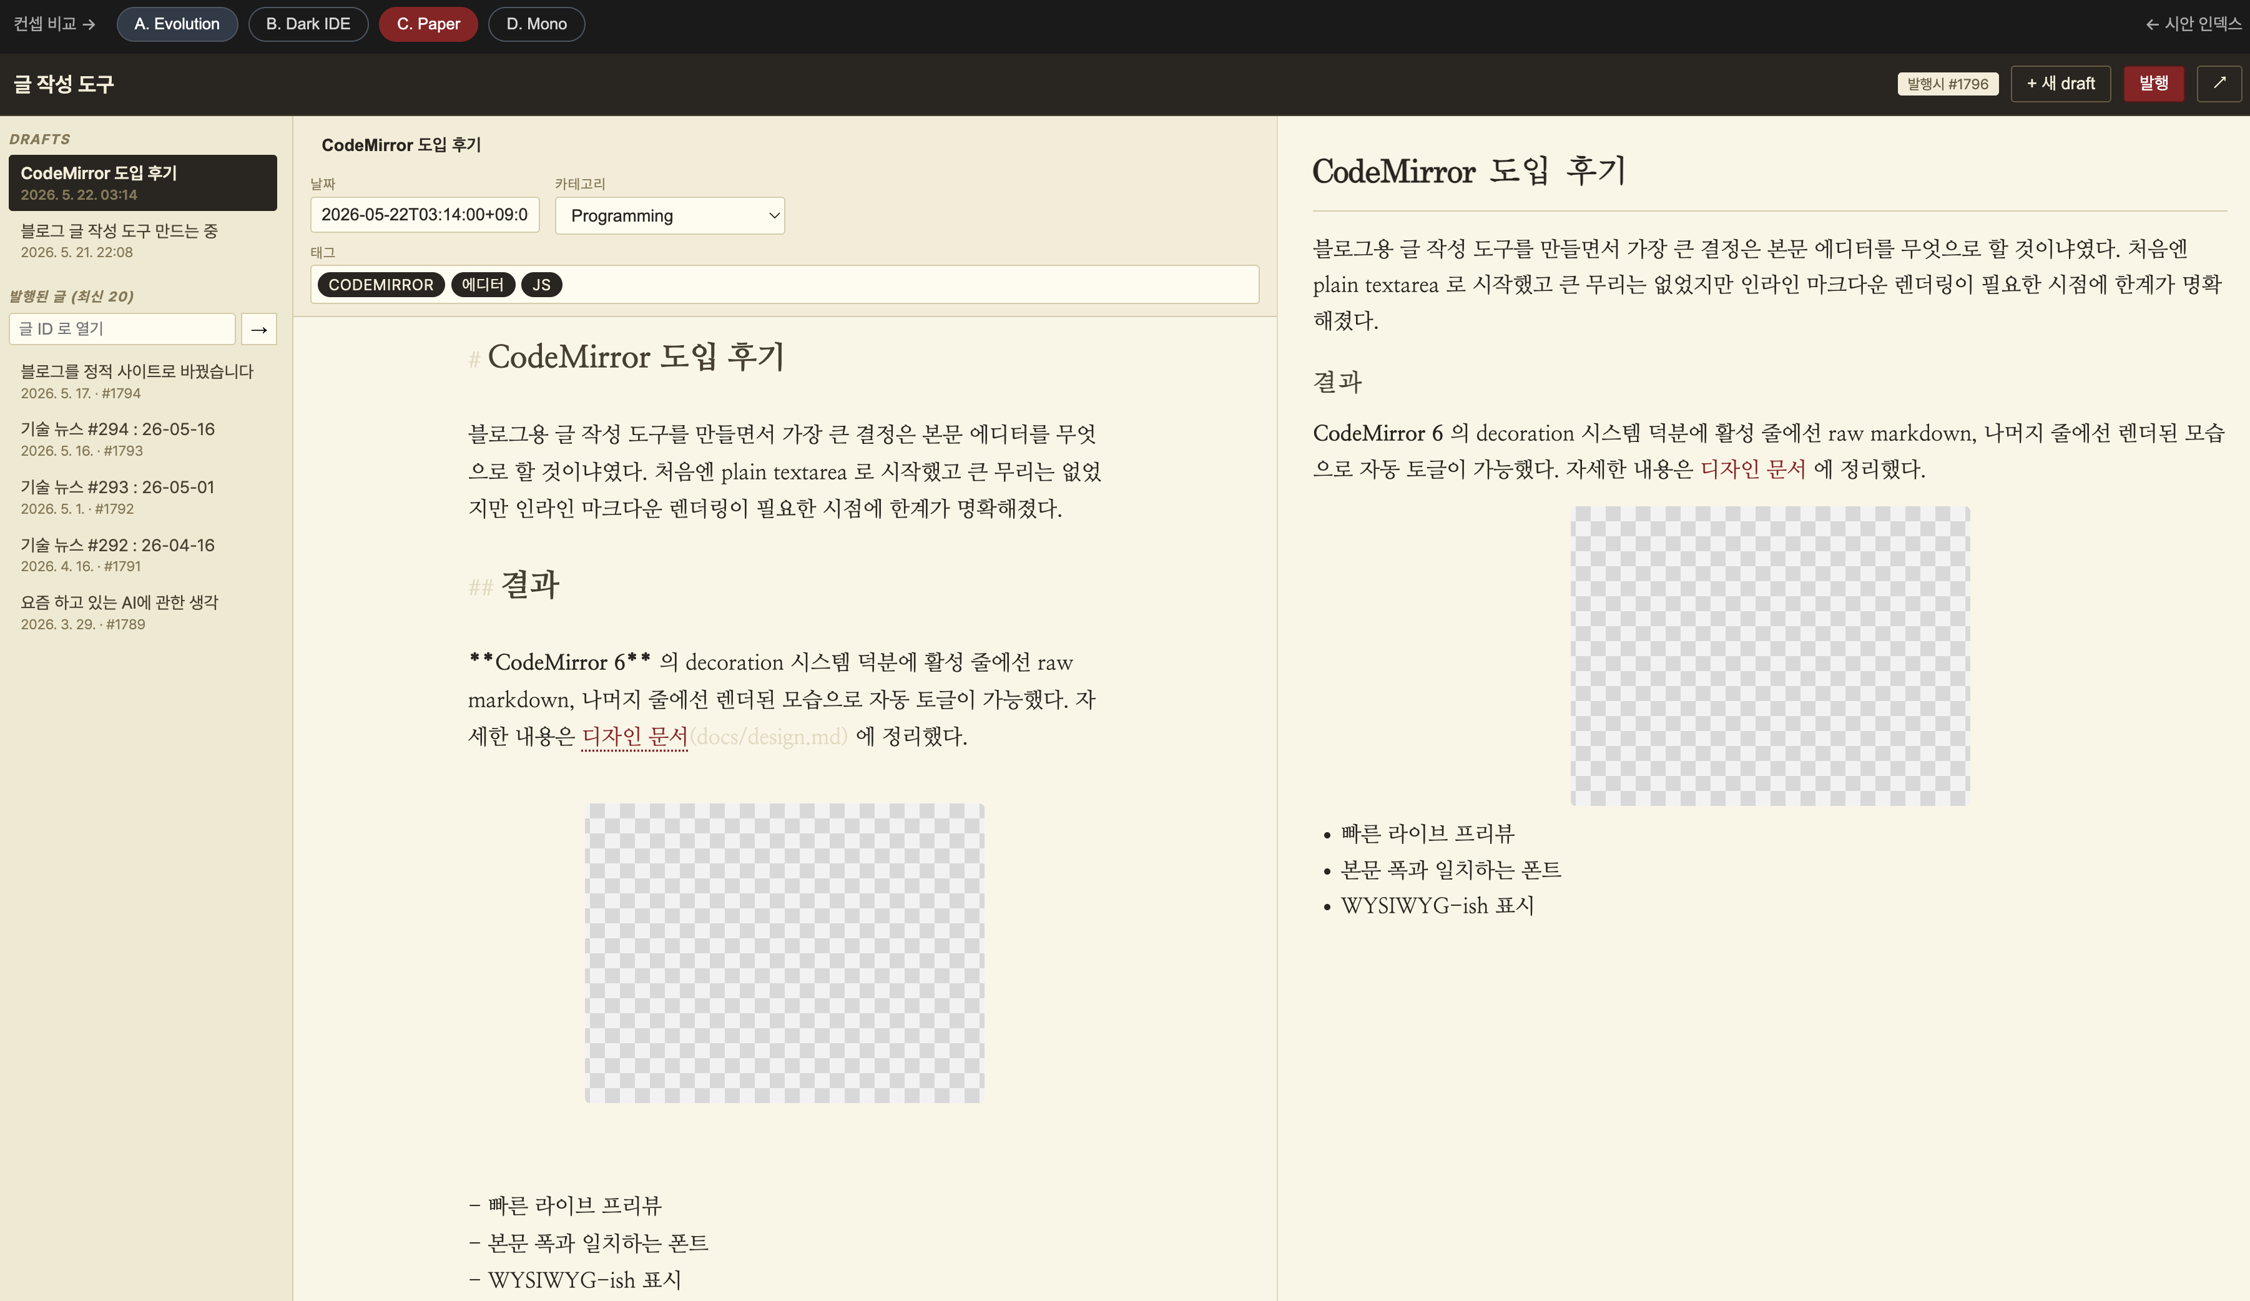Viewport: 2250px width, 1301px height.
Task: Click the preview bullet WYSIWYG-ish 표시
Action: click(x=1437, y=906)
